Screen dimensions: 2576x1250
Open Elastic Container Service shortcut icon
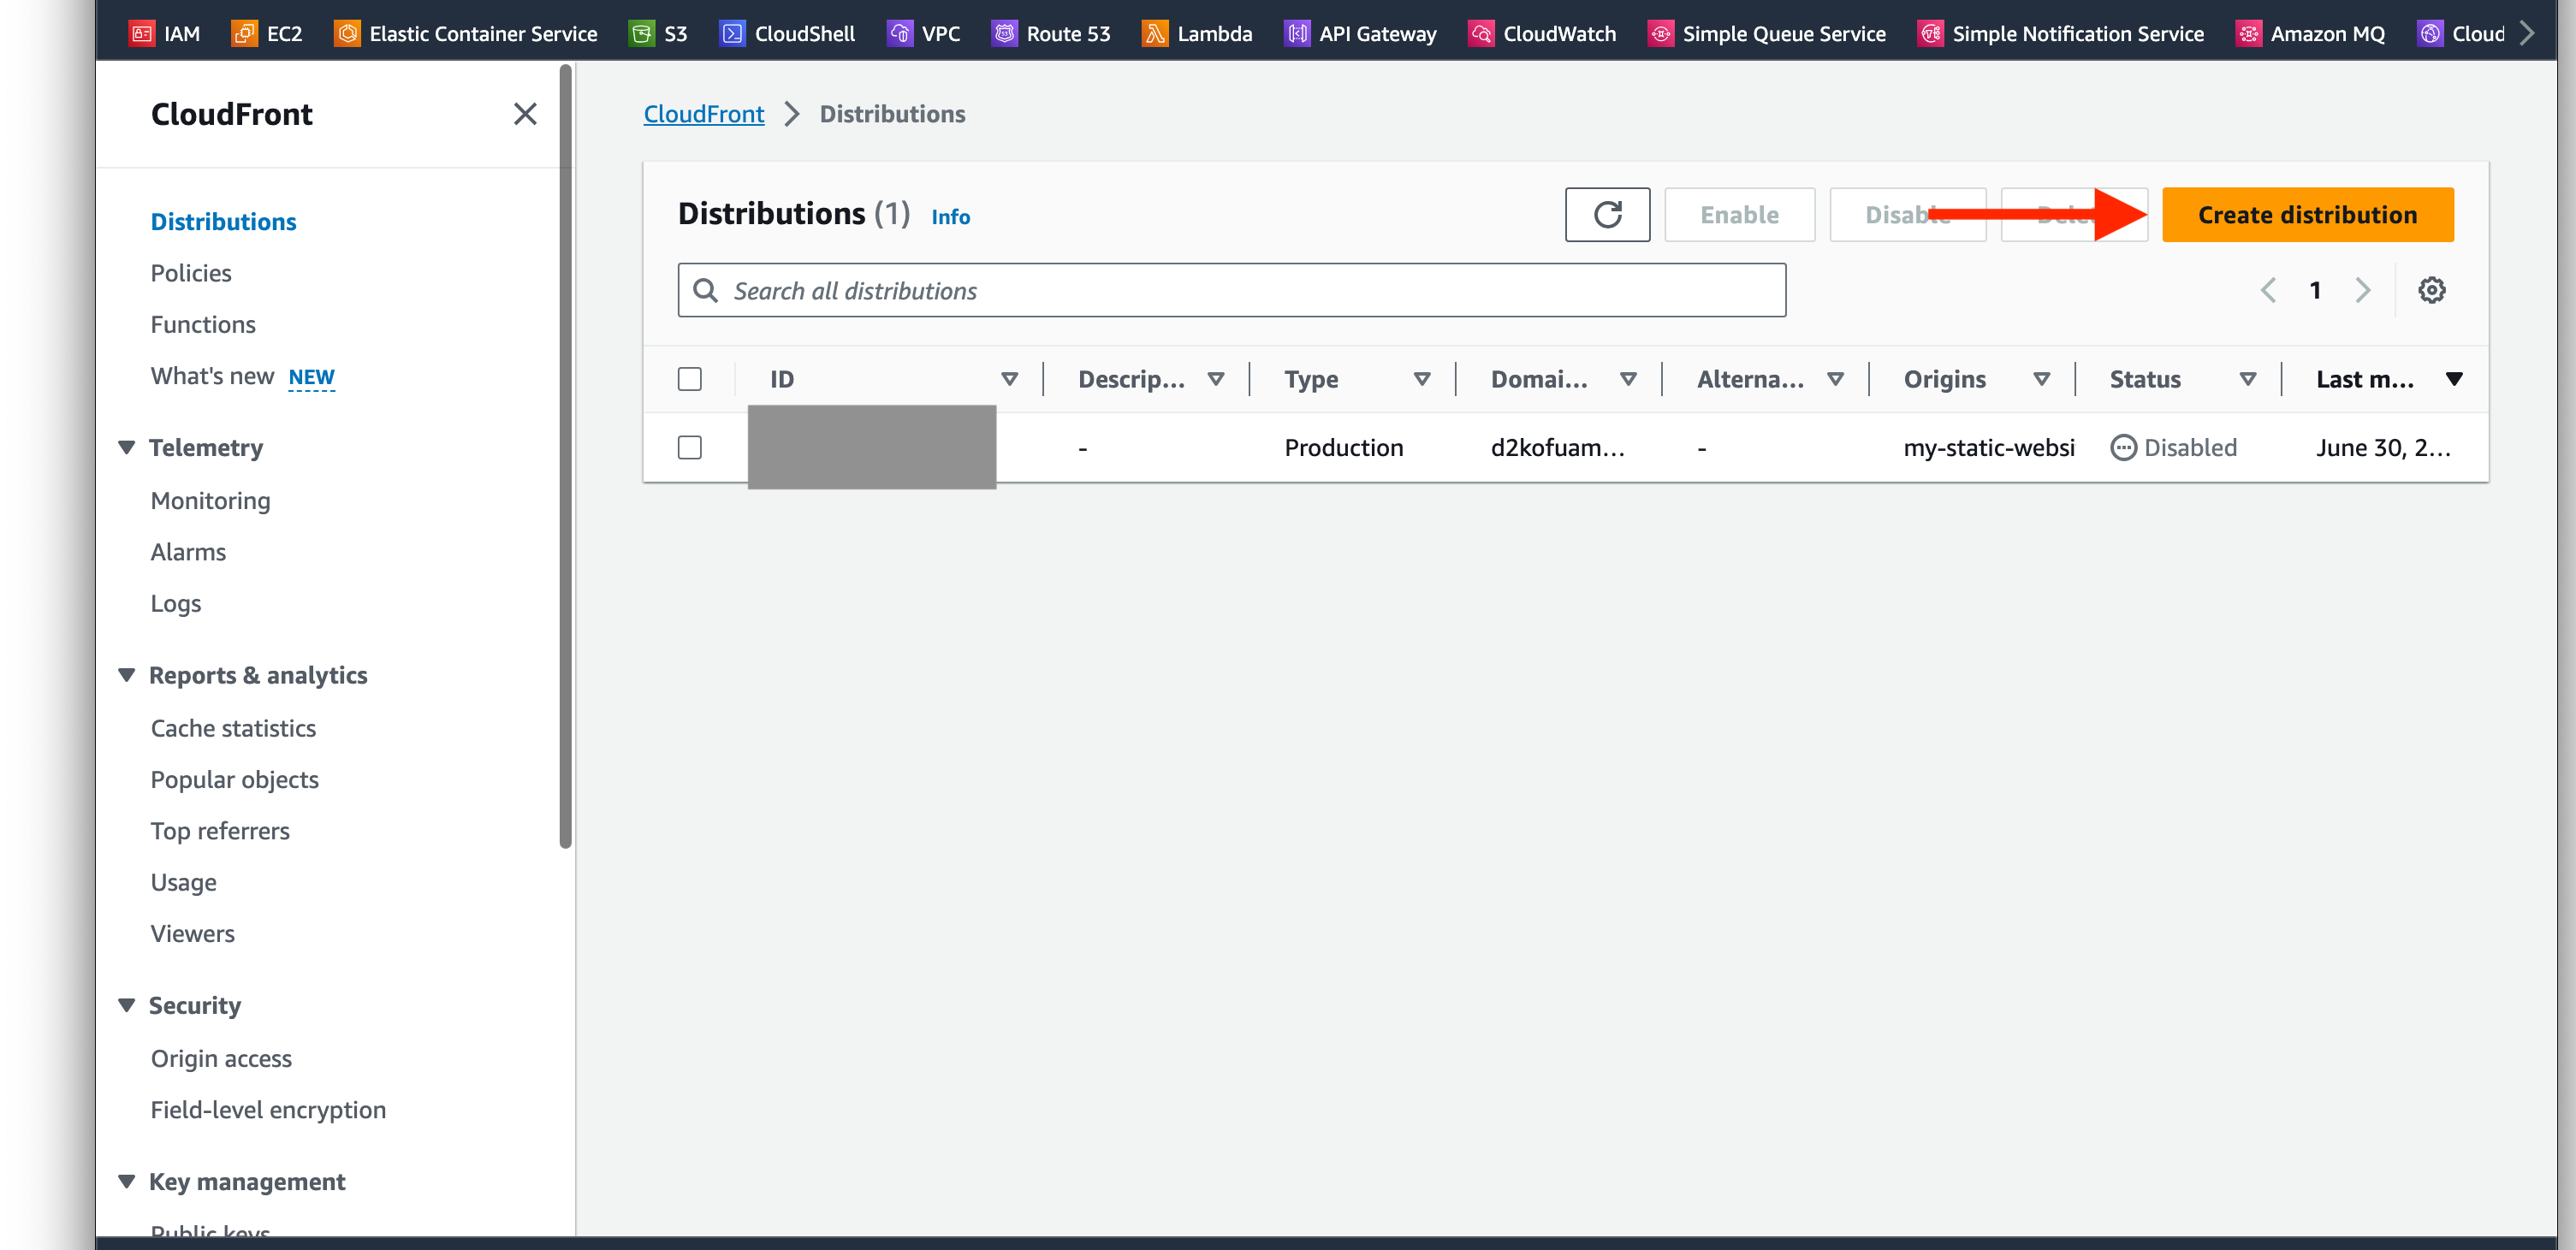click(x=347, y=33)
